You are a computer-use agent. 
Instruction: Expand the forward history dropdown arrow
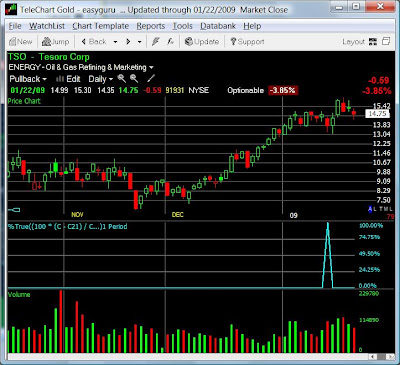tap(140, 42)
